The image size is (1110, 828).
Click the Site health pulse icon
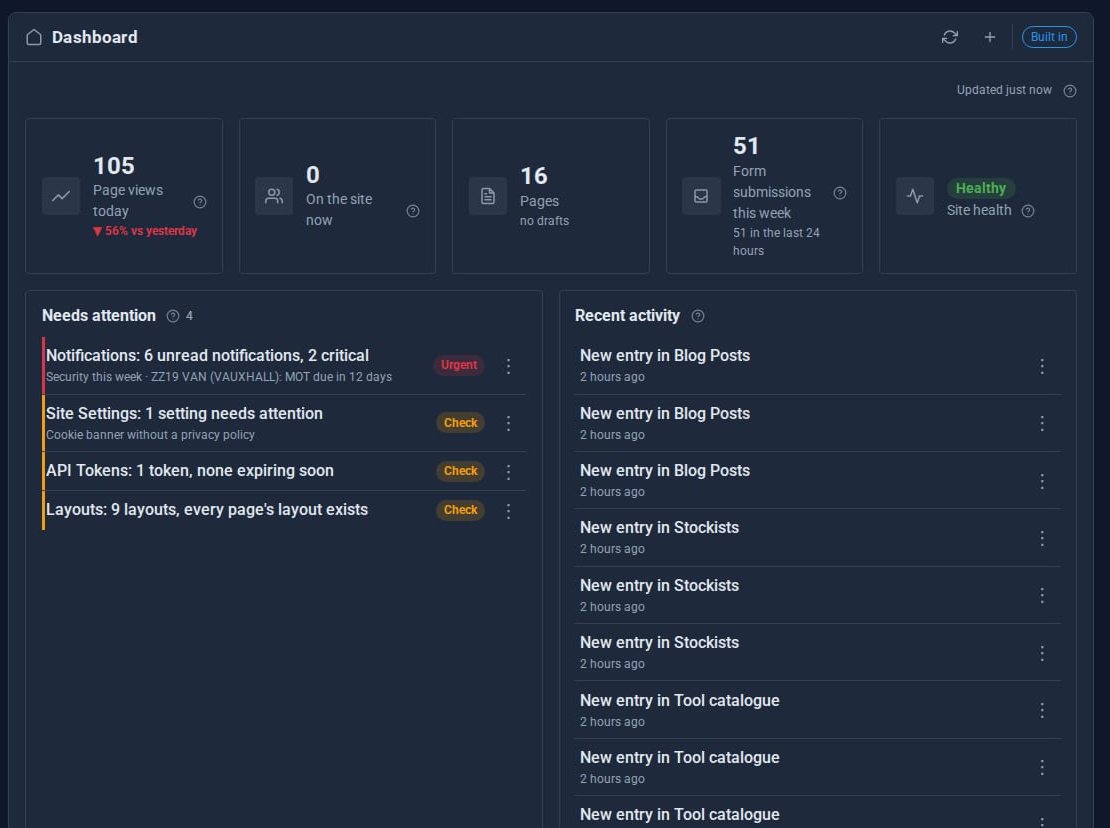915,195
